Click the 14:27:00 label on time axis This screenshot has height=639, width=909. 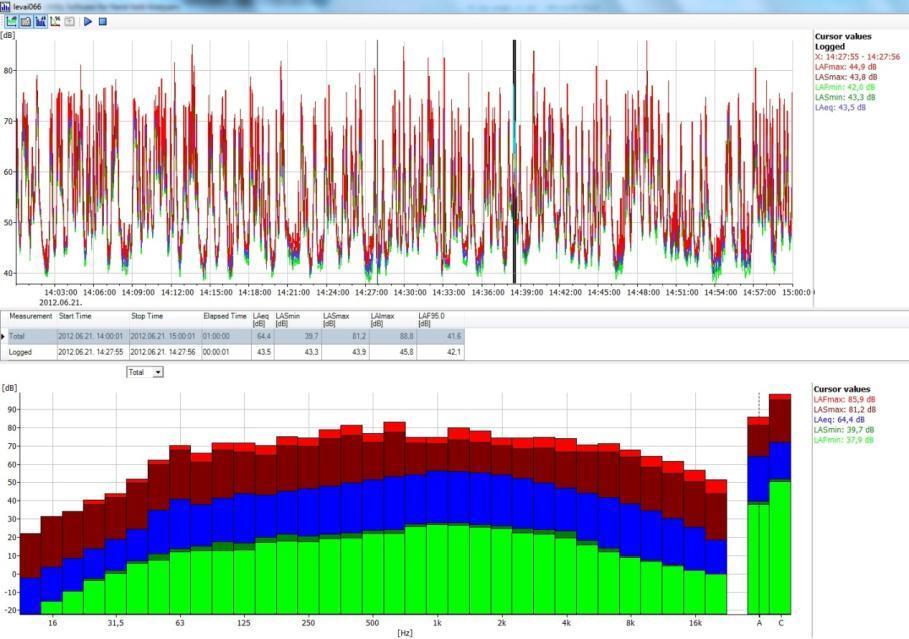tap(371, 292)
